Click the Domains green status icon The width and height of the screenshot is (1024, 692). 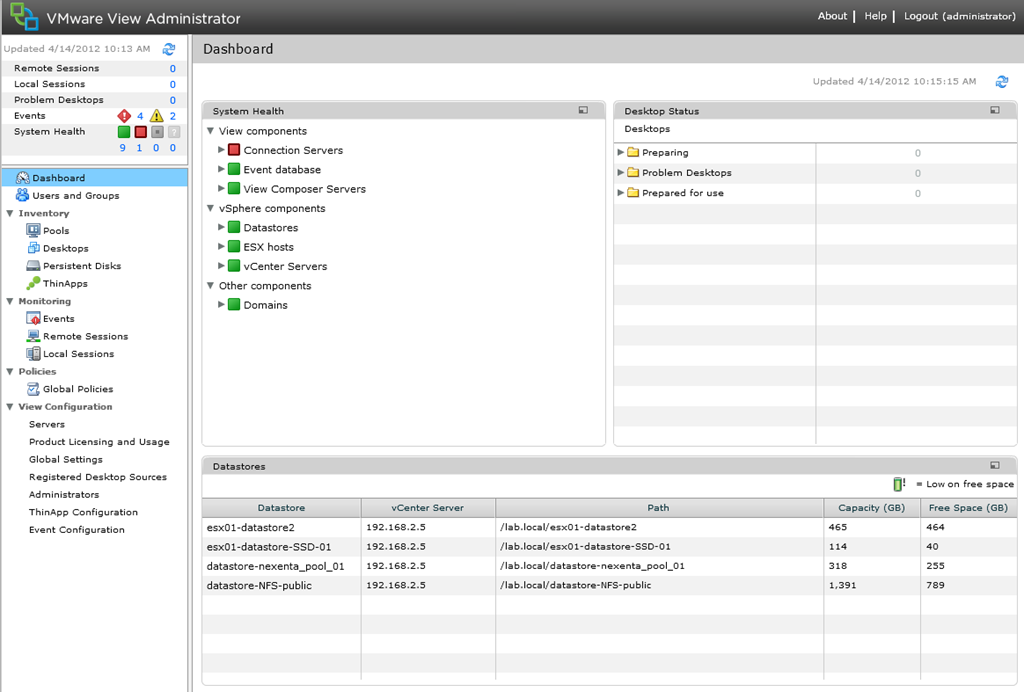tap(234, 305)
